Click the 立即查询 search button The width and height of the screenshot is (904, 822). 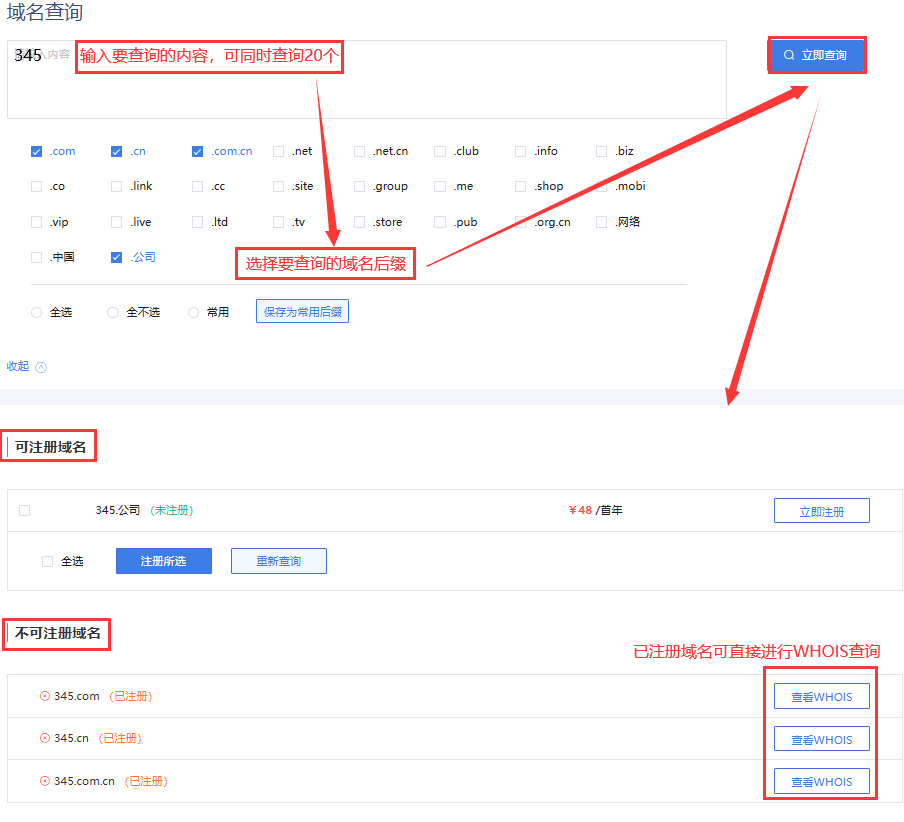click(x=815, y=56)
